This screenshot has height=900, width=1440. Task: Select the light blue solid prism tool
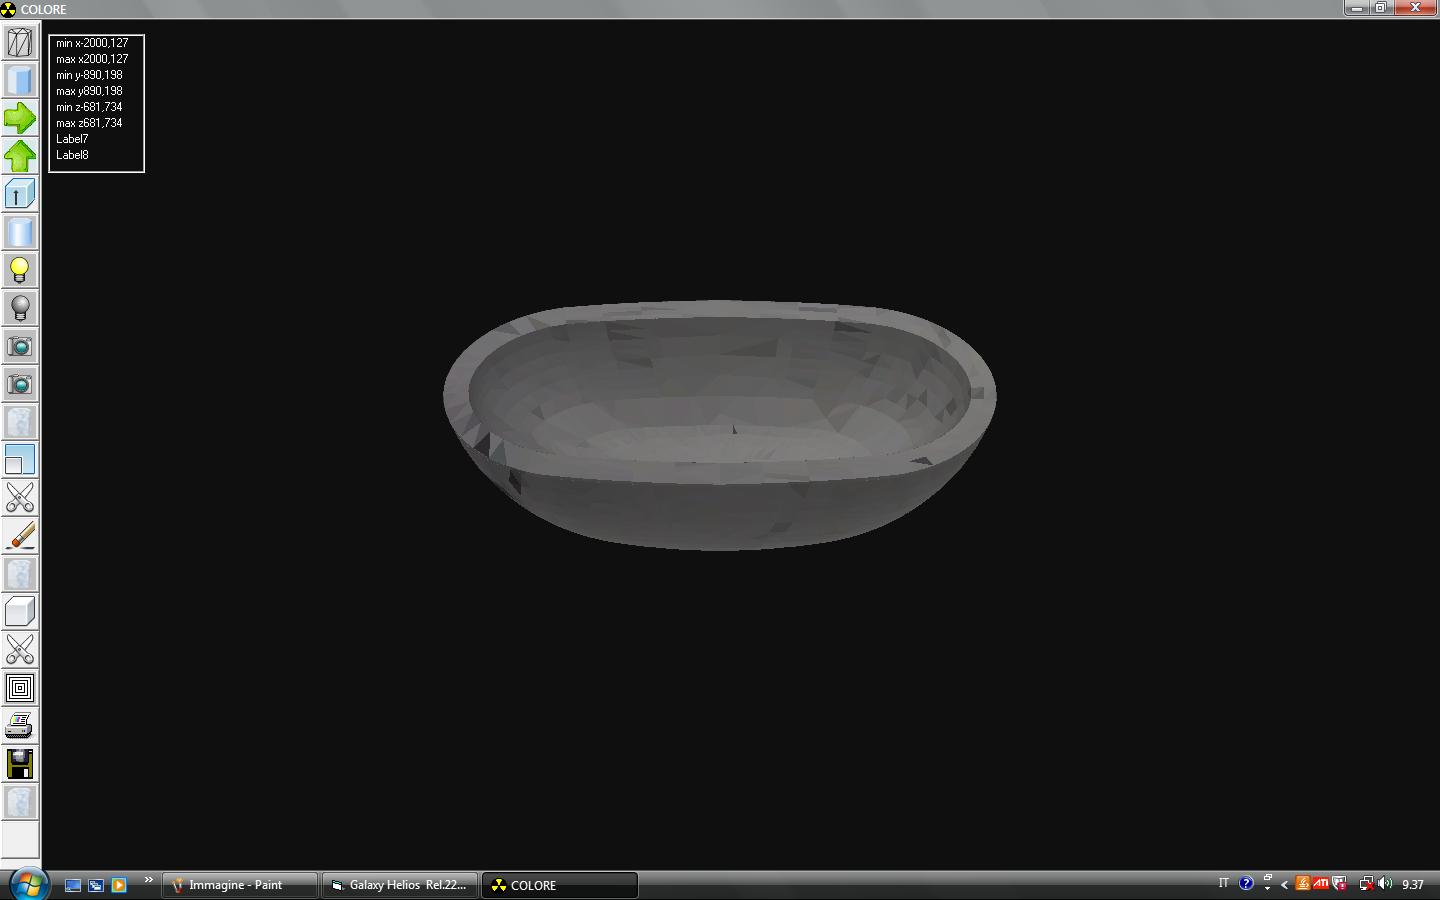(20, 80)
